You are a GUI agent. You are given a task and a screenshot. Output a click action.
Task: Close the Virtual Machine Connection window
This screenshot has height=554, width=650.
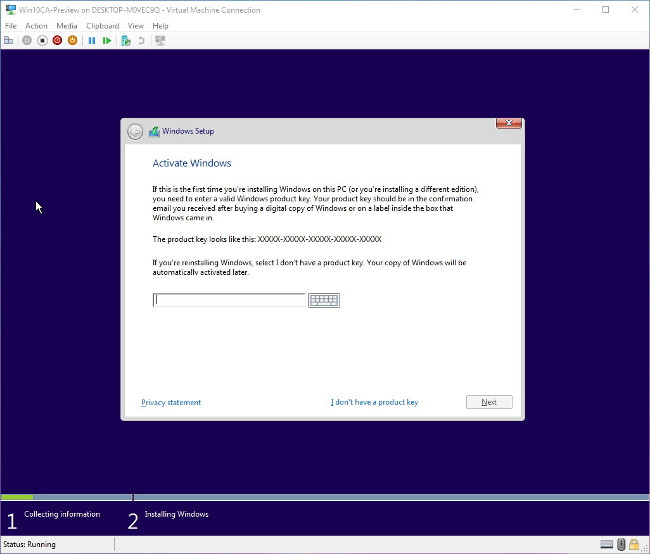click(x=635, y=10)
